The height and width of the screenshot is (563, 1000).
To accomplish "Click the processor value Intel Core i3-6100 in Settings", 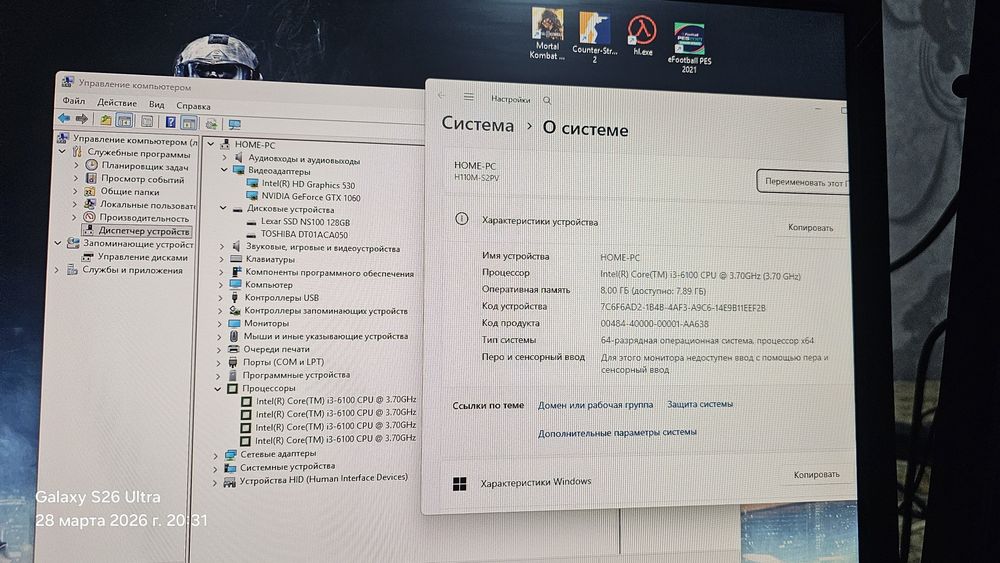I will click(x=700, y=275).
